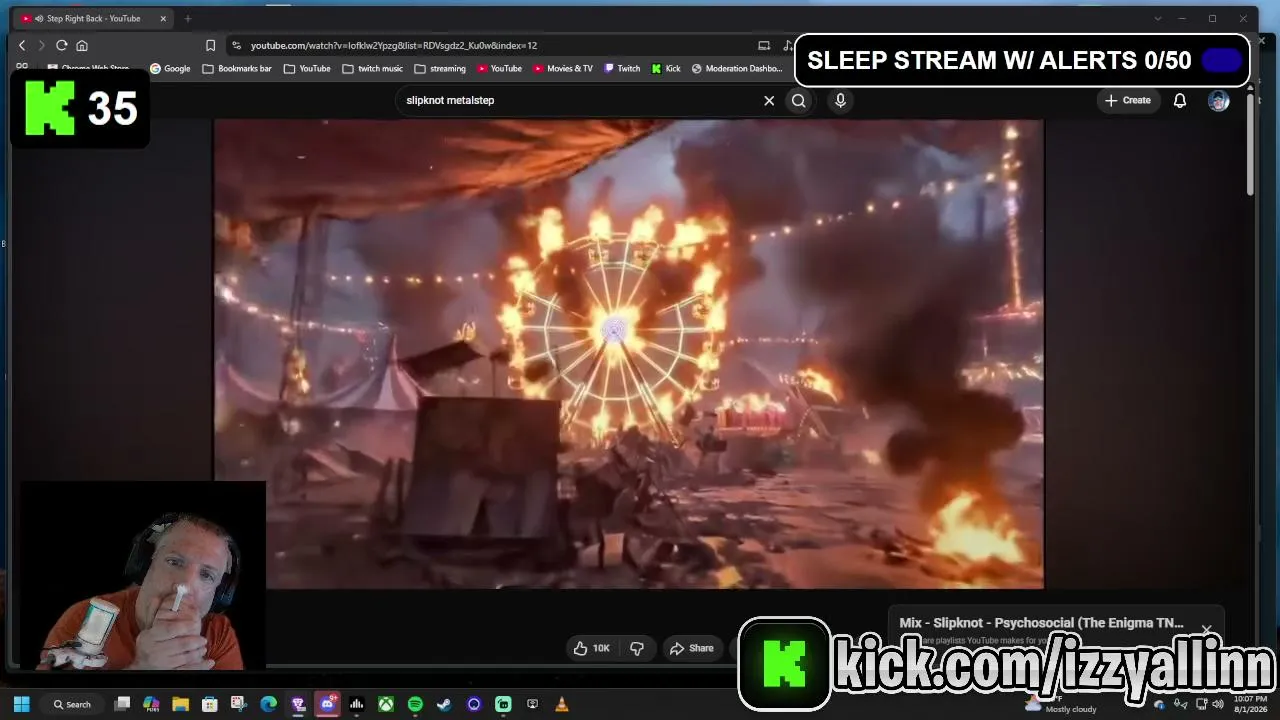Open the Movies & TV bookmark
The image size is (1280, 720).
pos(563,69)
